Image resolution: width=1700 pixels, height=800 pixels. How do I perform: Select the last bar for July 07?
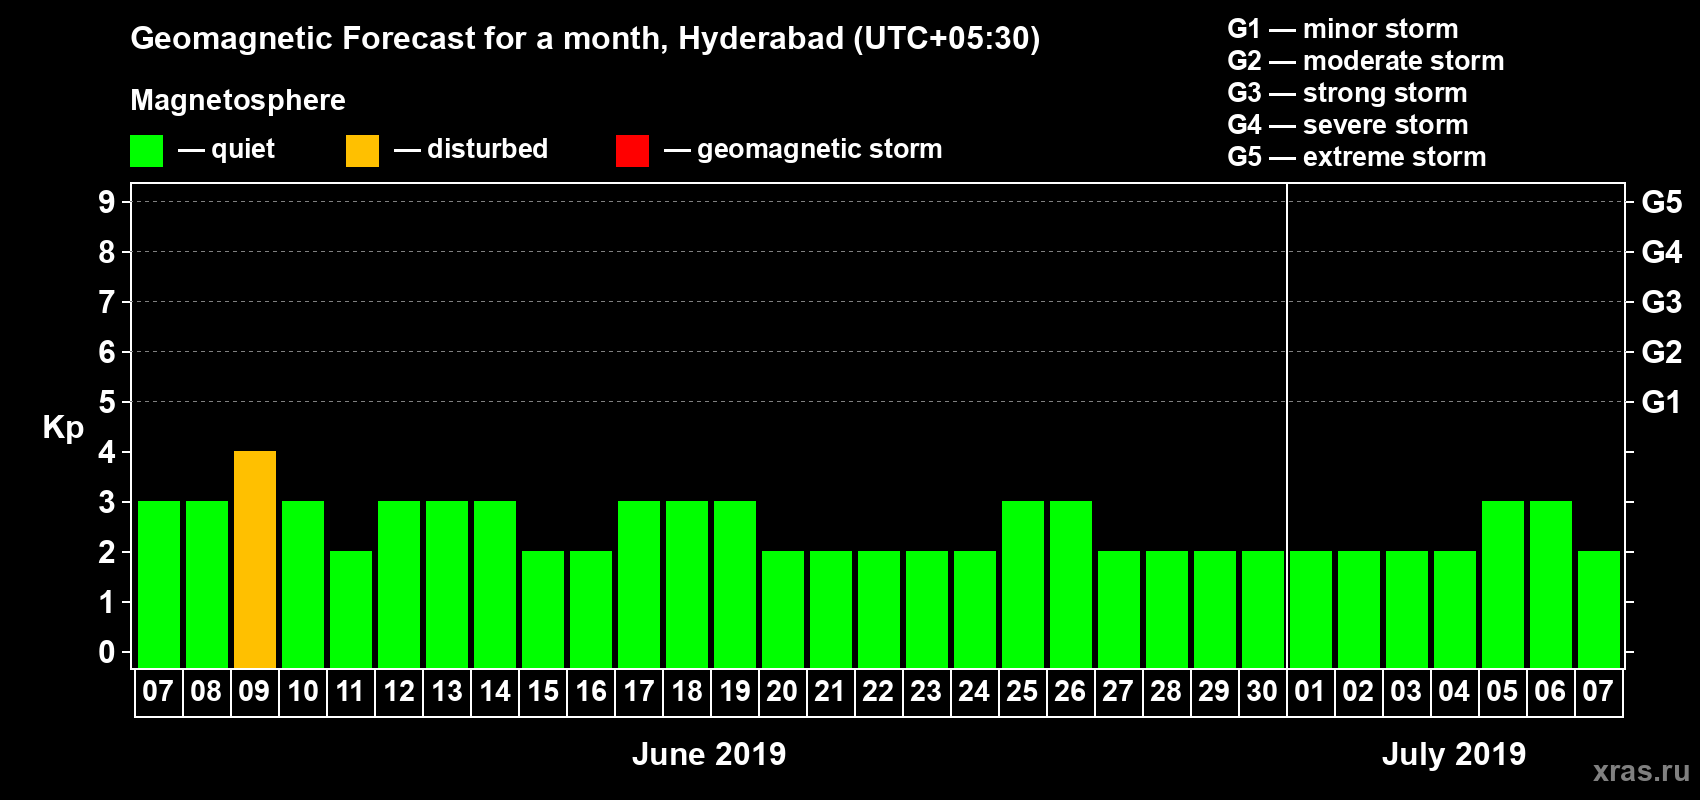[1599, 610]
